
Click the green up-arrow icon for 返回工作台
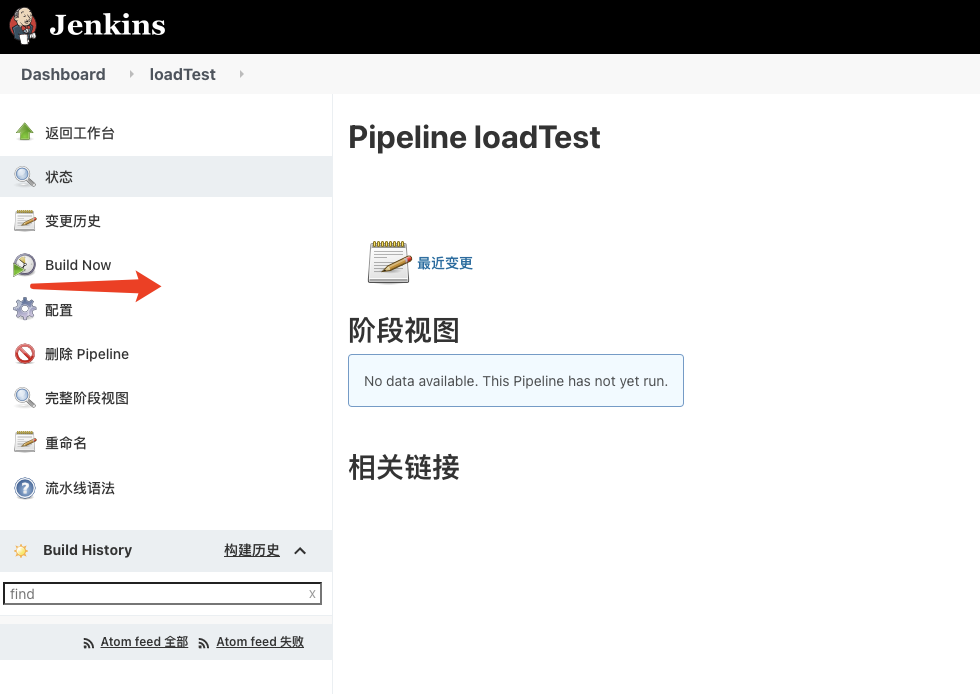(25, 132)
